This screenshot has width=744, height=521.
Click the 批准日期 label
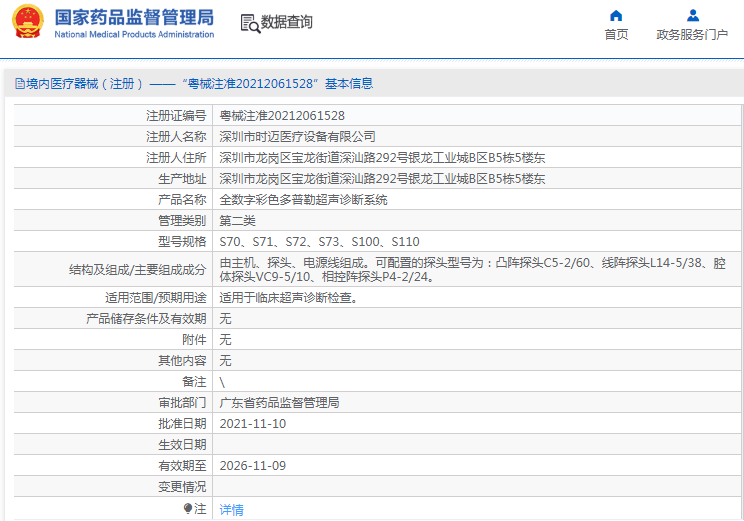(x=182, y=424)
